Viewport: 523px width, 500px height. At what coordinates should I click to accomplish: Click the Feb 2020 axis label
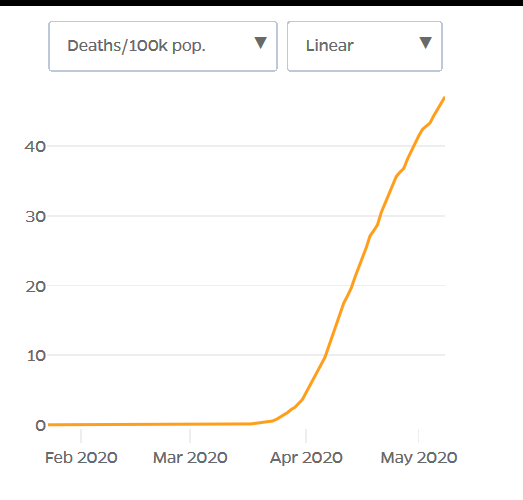(x=81, y=457)
